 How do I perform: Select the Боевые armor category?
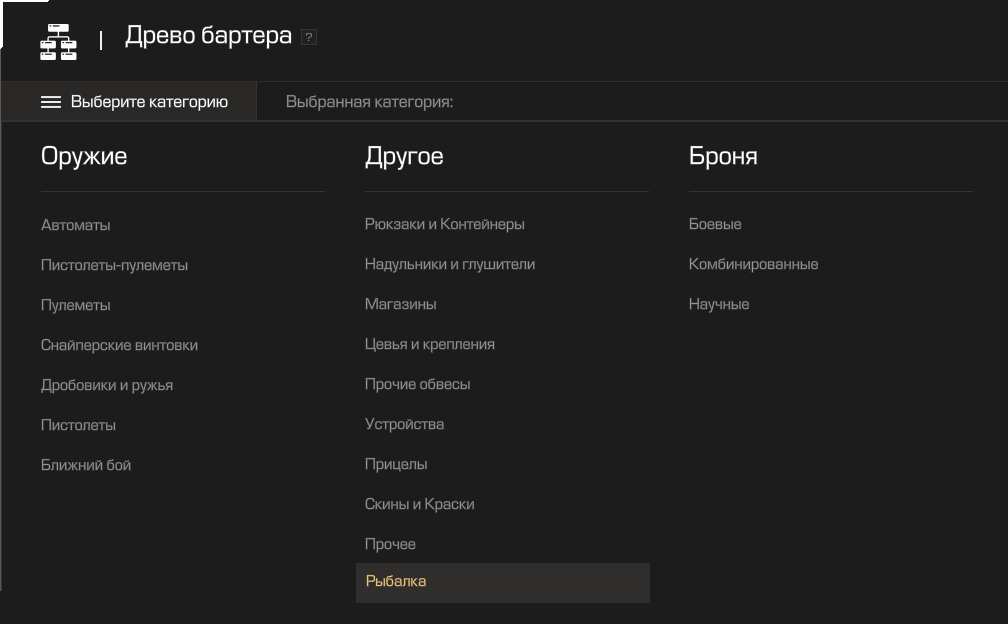(x=715, y=224)
